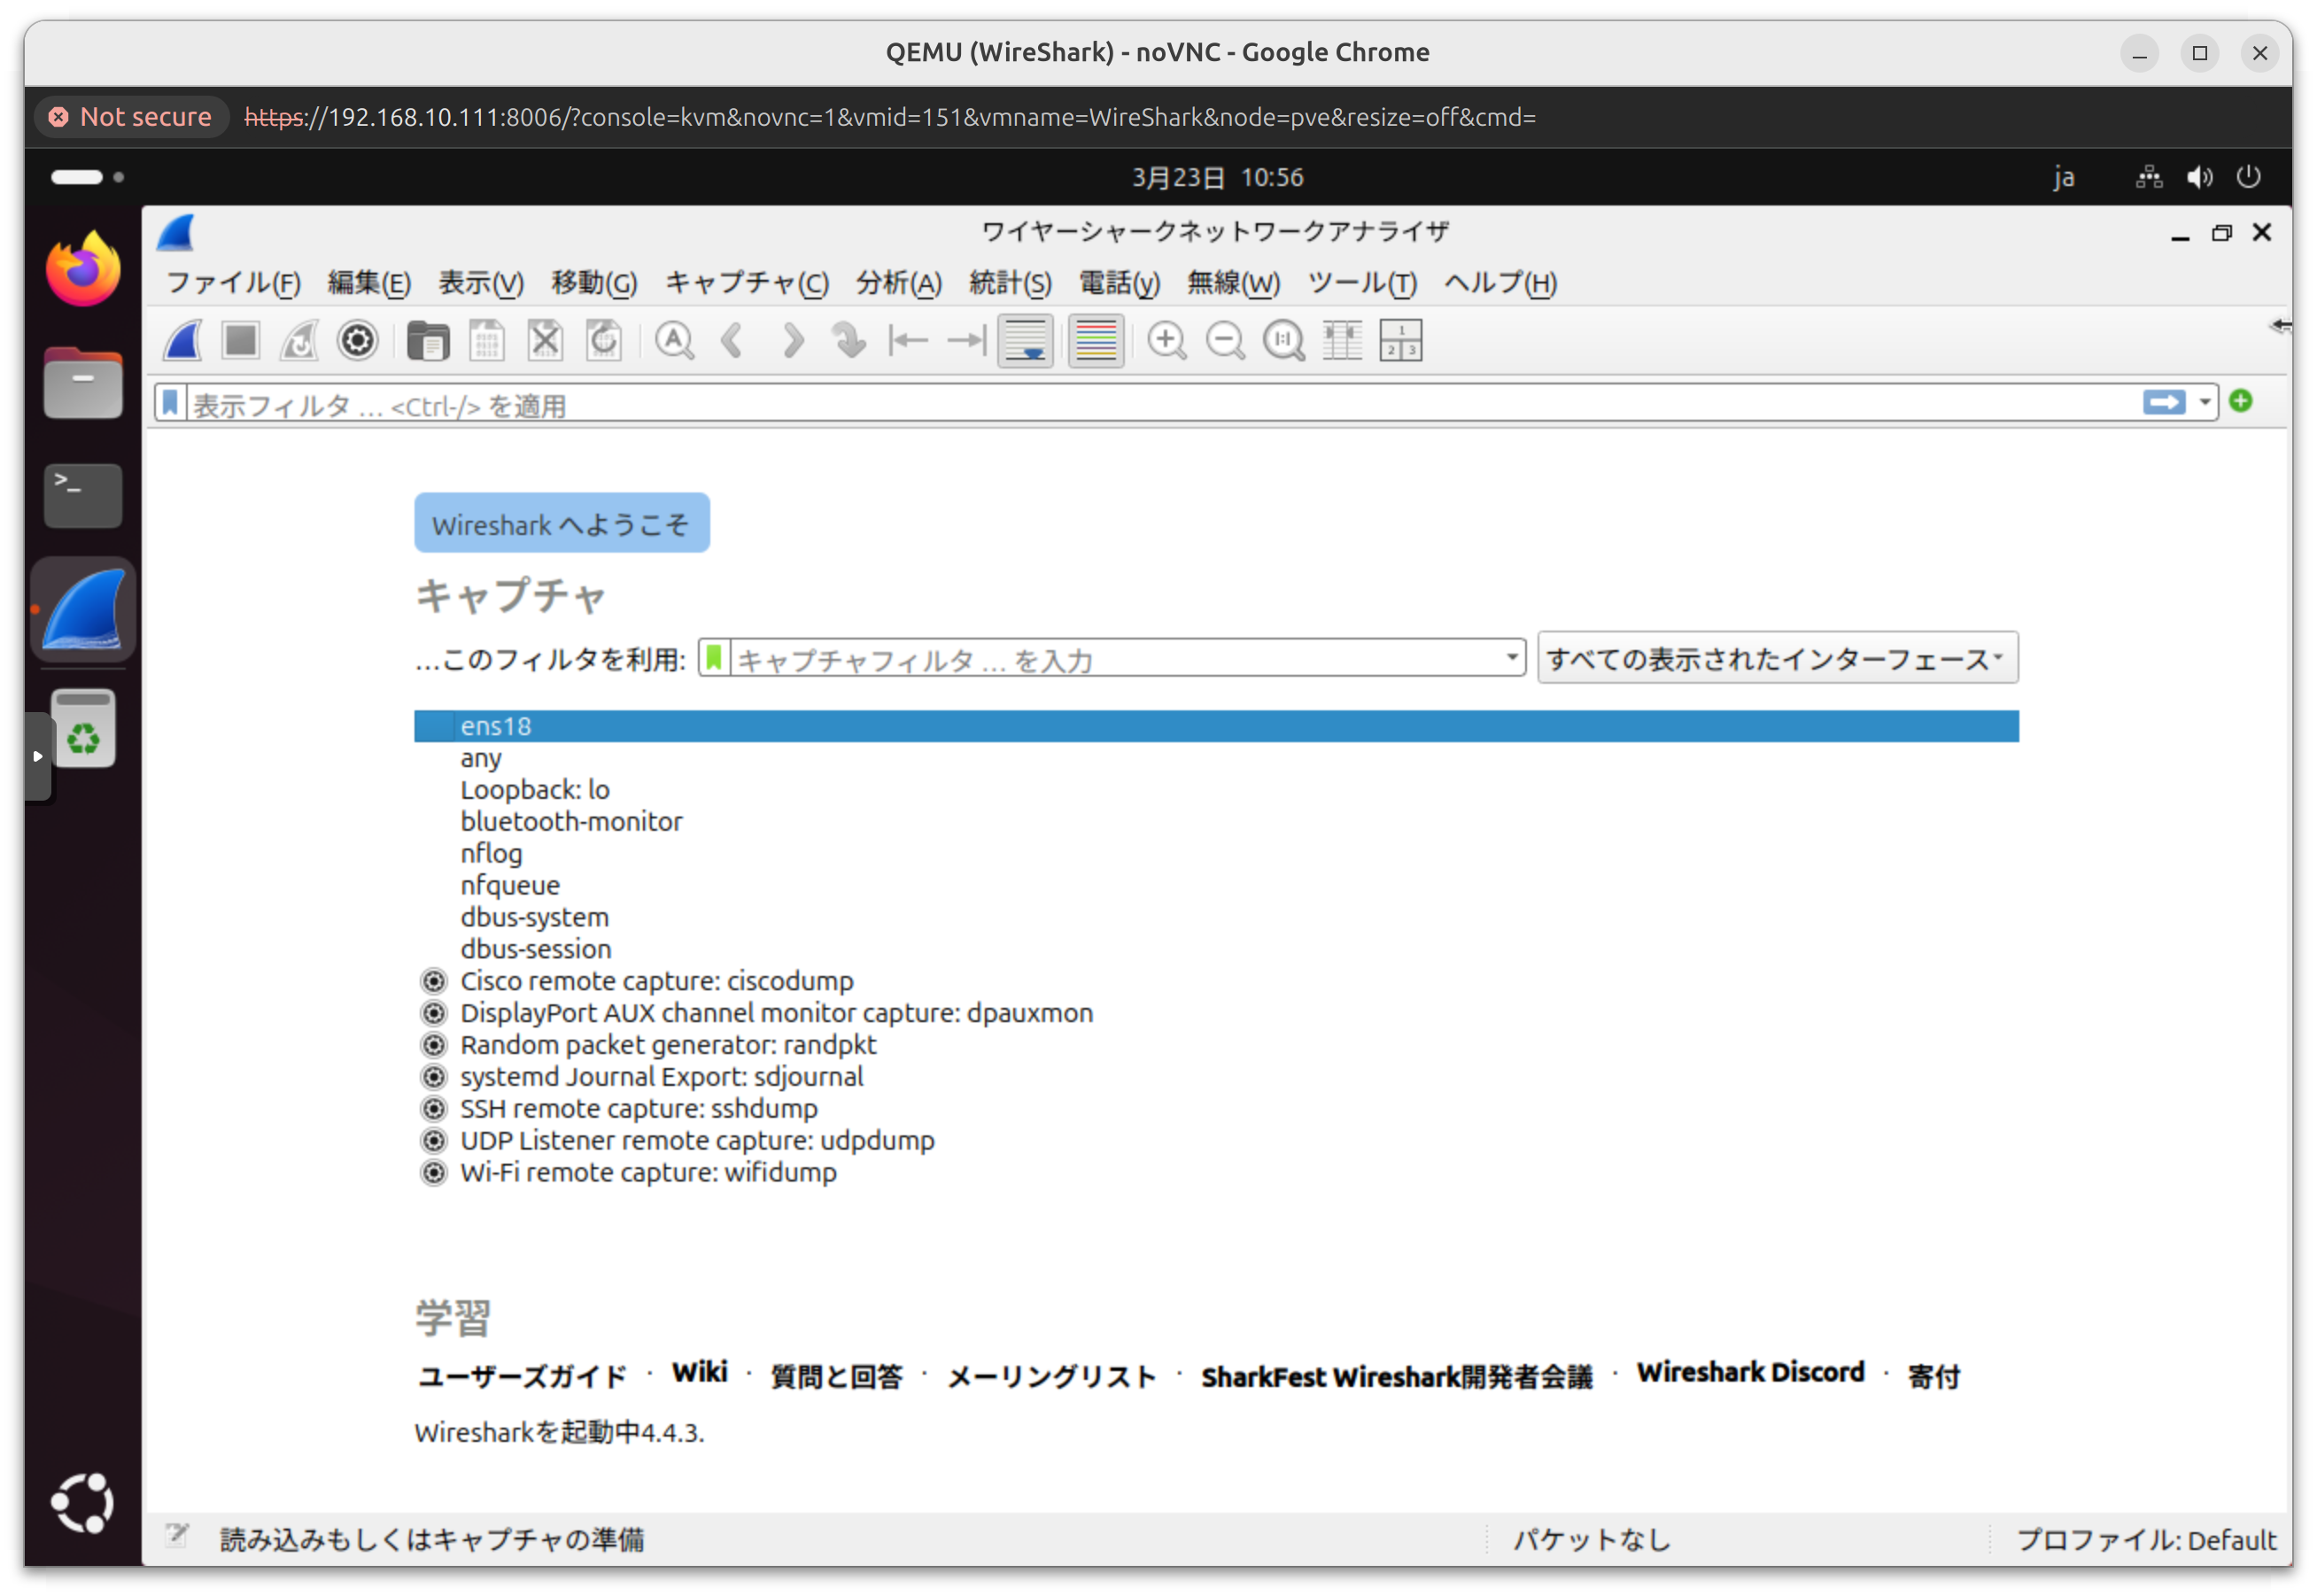Open the shown interfaces dropdown

point(1776,658)
